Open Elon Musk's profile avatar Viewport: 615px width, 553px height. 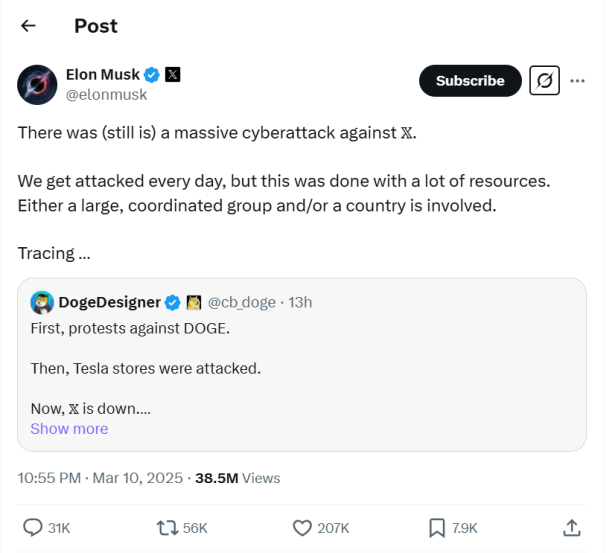(x=37, y=85)
